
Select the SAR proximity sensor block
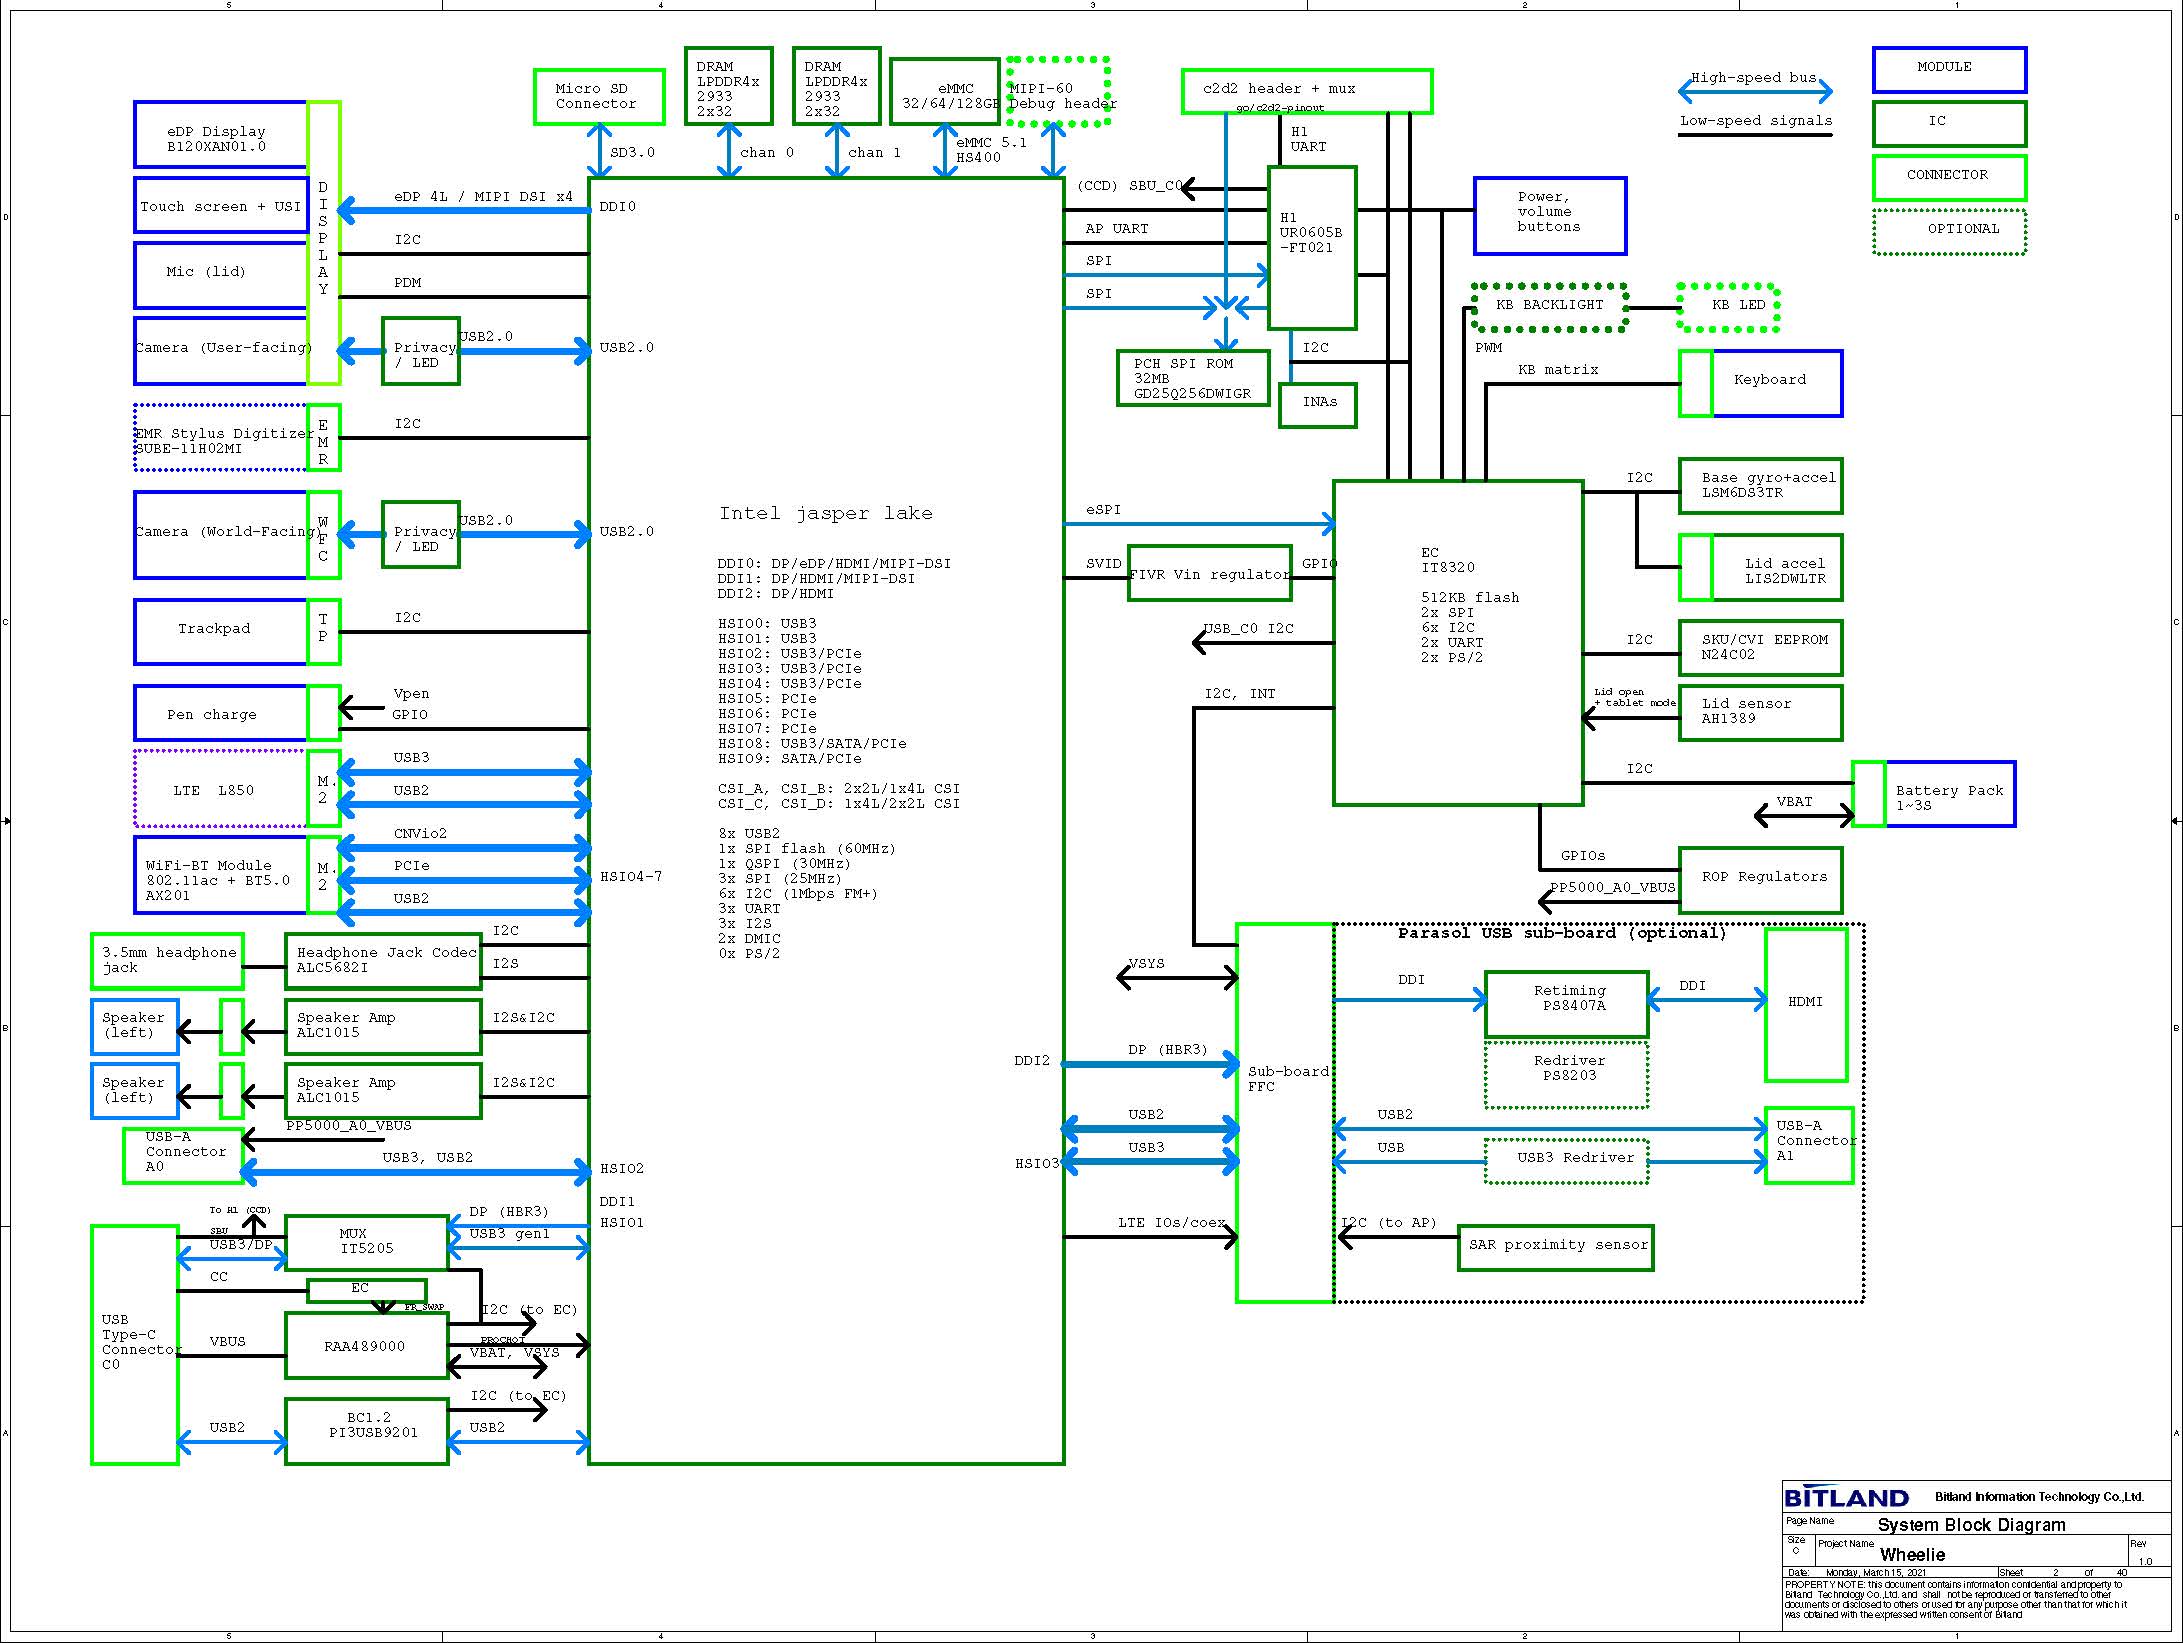pyautogui.click(x=1555, y=1247)
